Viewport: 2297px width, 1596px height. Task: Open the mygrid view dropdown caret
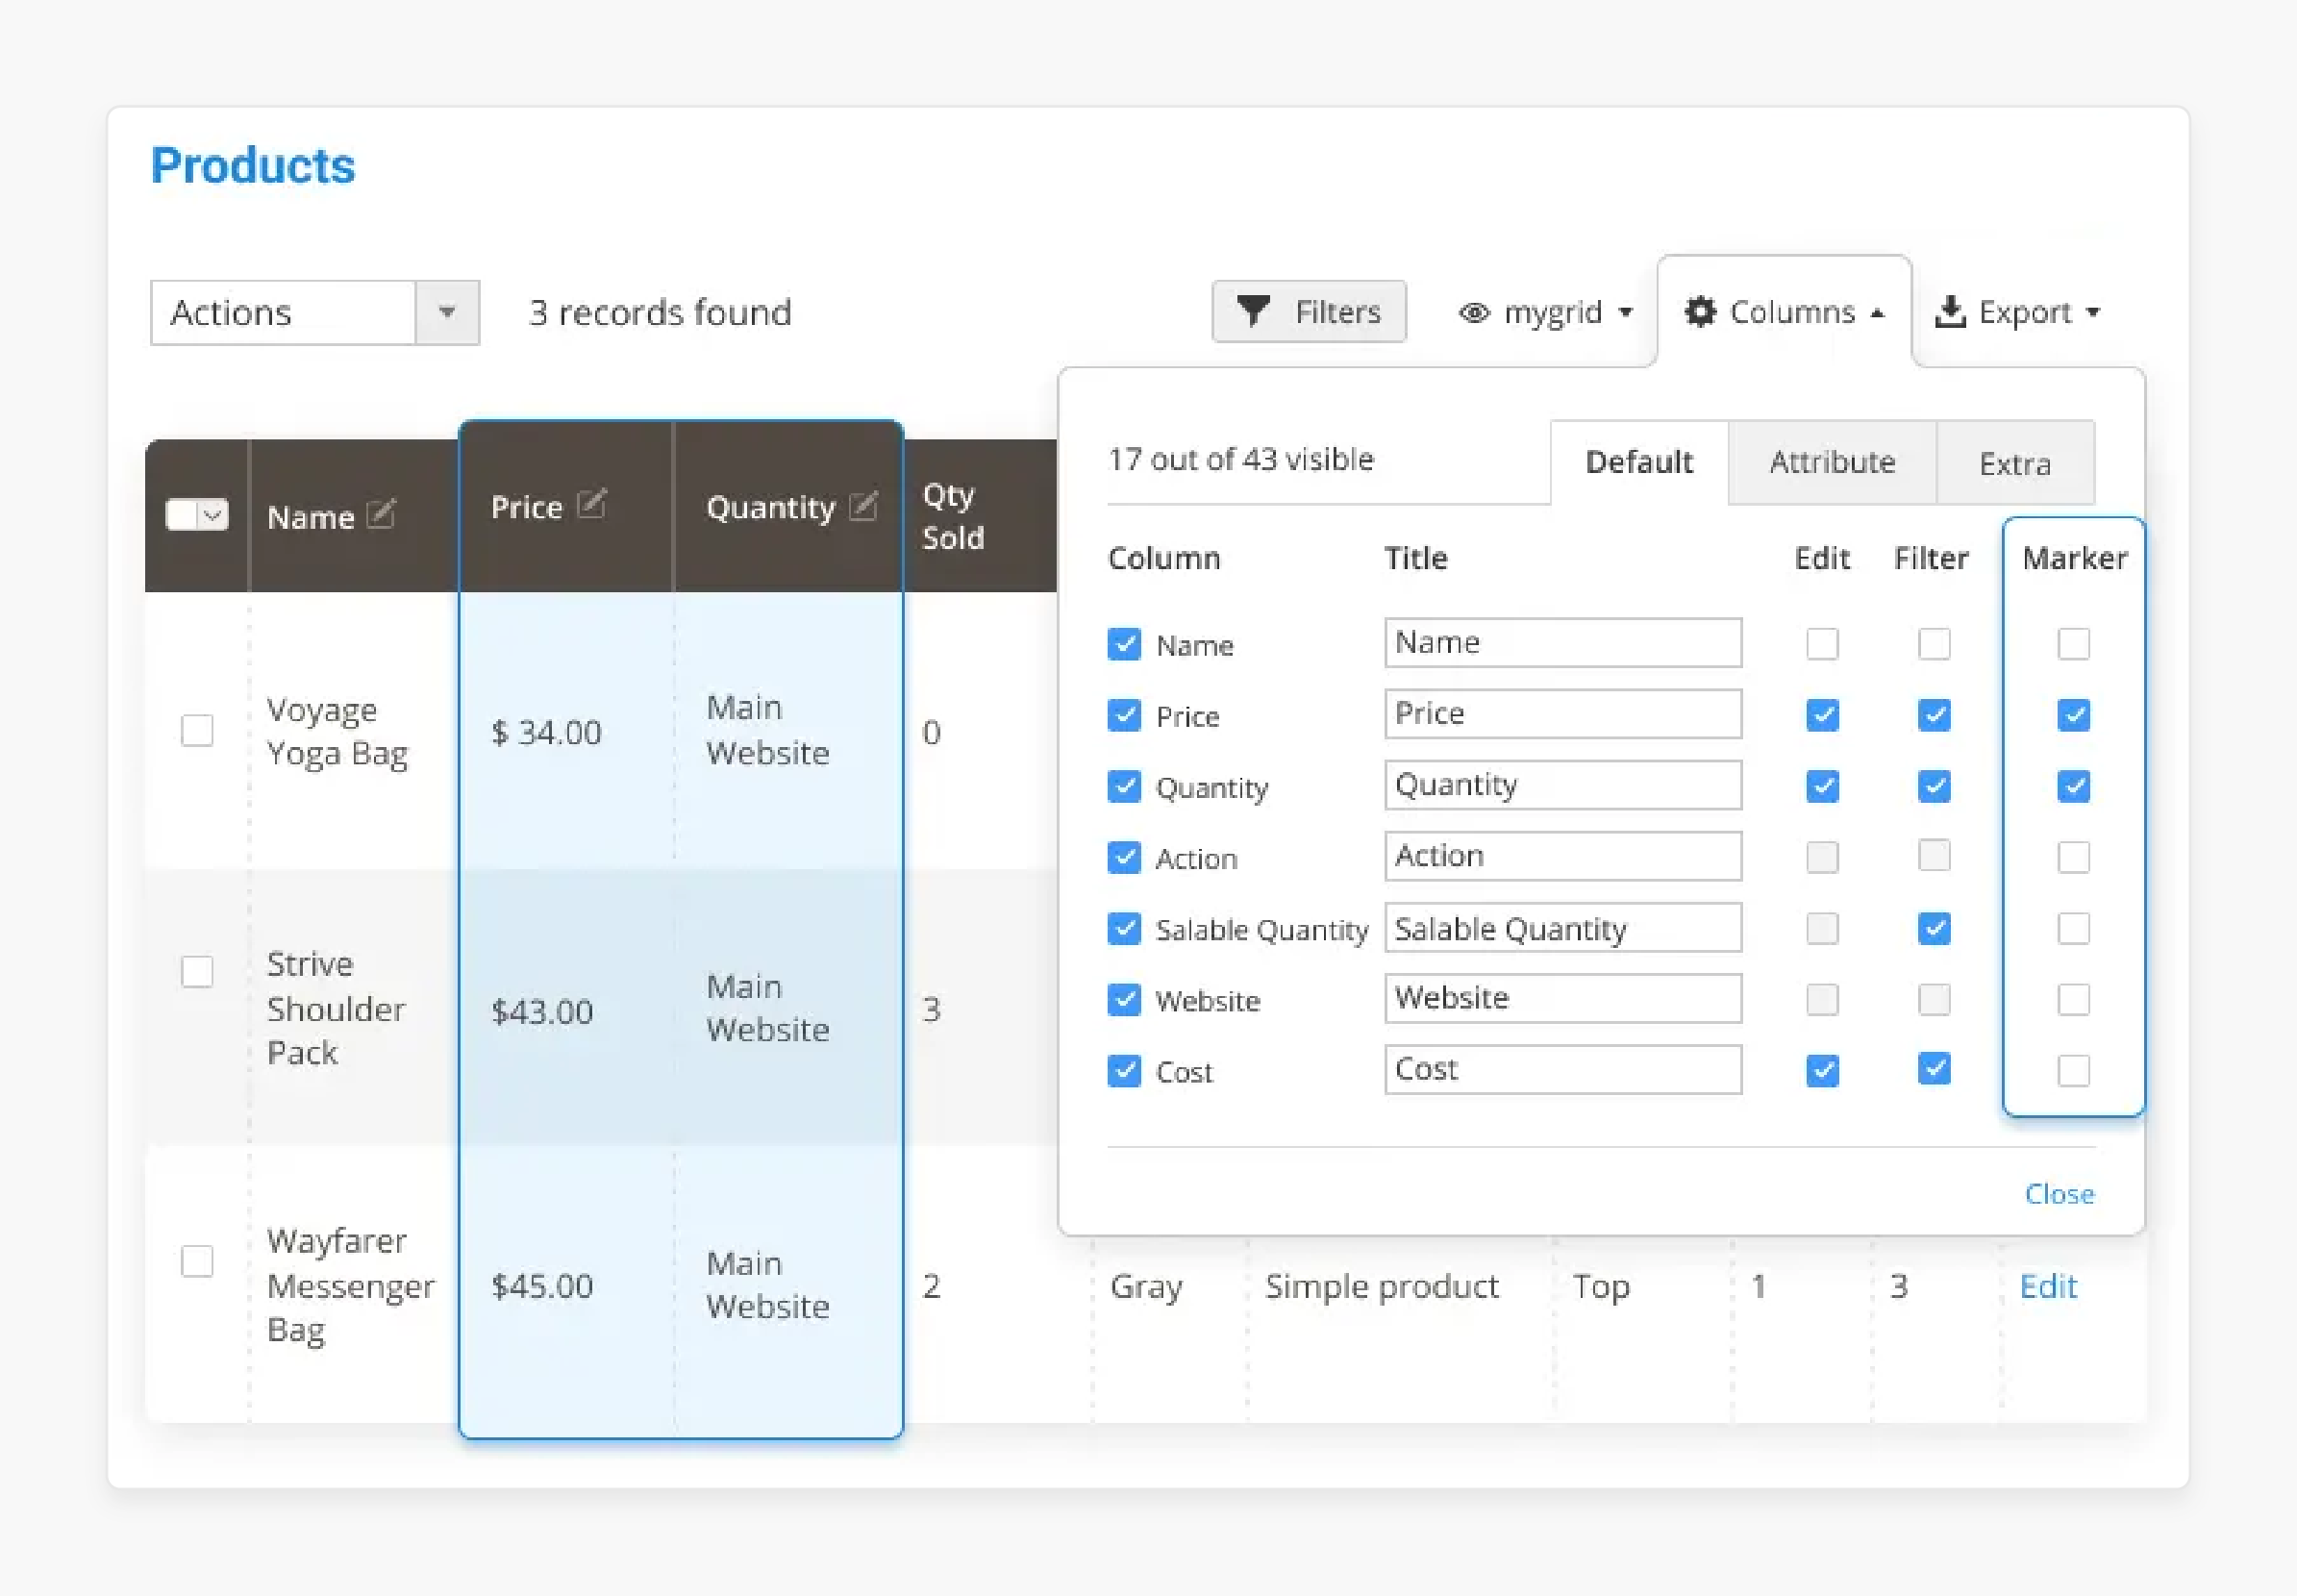(1626, 313)
